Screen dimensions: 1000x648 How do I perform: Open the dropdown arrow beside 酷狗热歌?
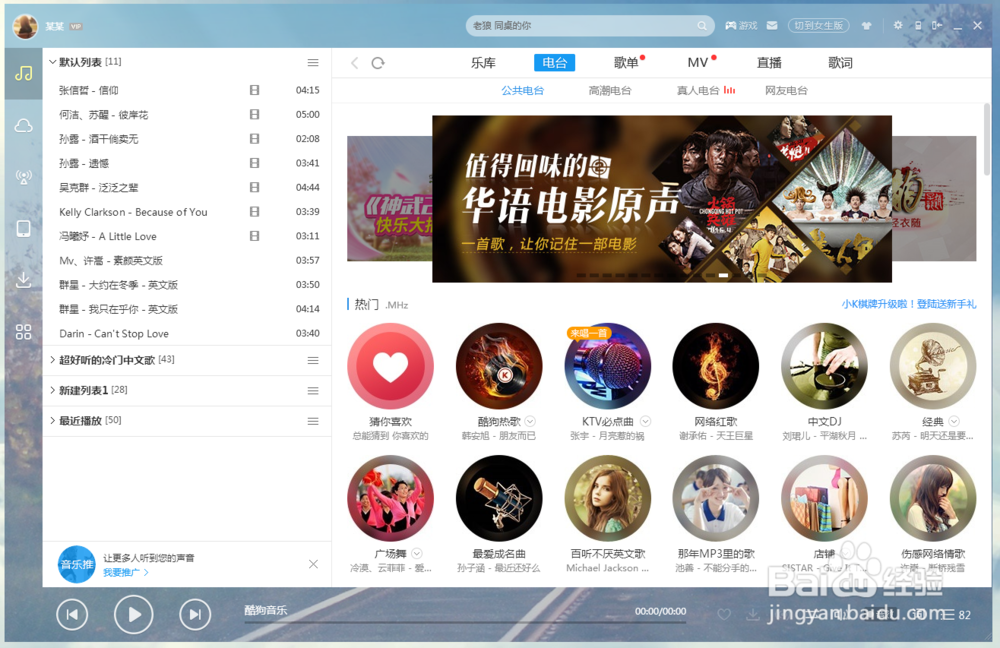point(530,421)
